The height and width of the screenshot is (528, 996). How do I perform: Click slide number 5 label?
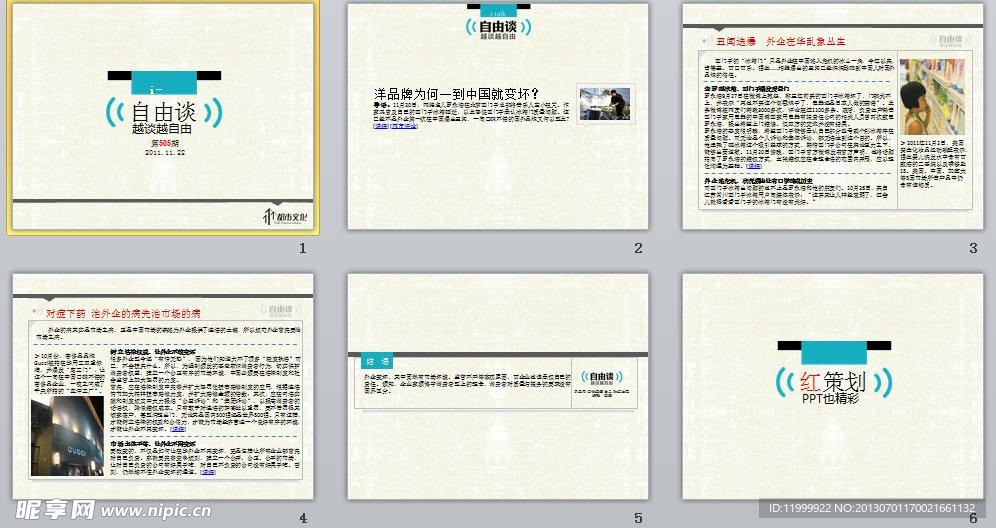click(638, 518)
